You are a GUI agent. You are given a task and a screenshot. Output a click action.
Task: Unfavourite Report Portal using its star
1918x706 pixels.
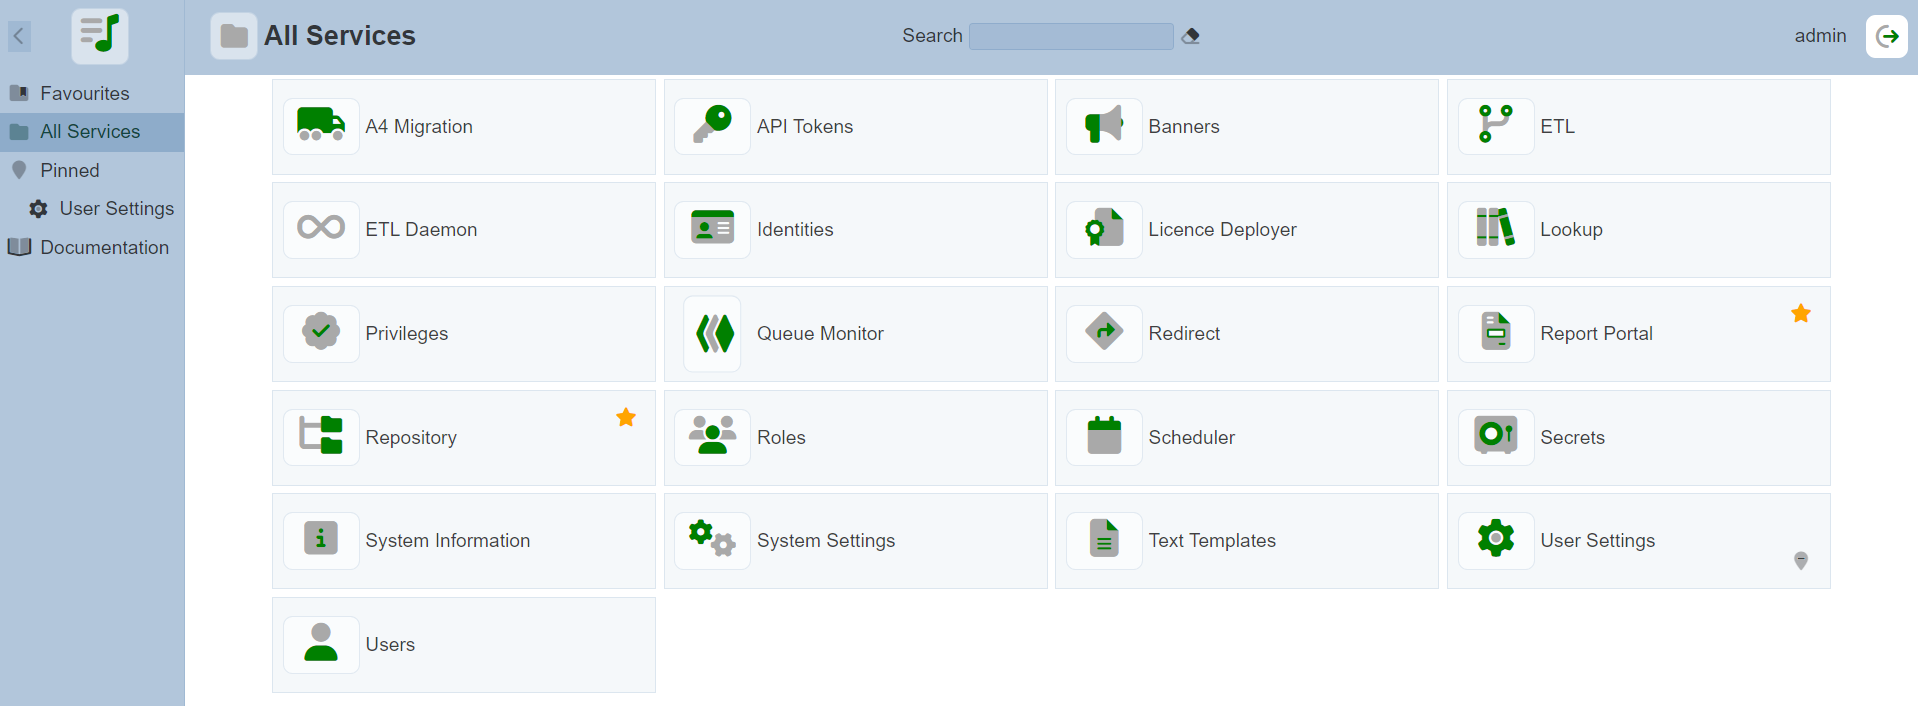[x=1800, y=314]
